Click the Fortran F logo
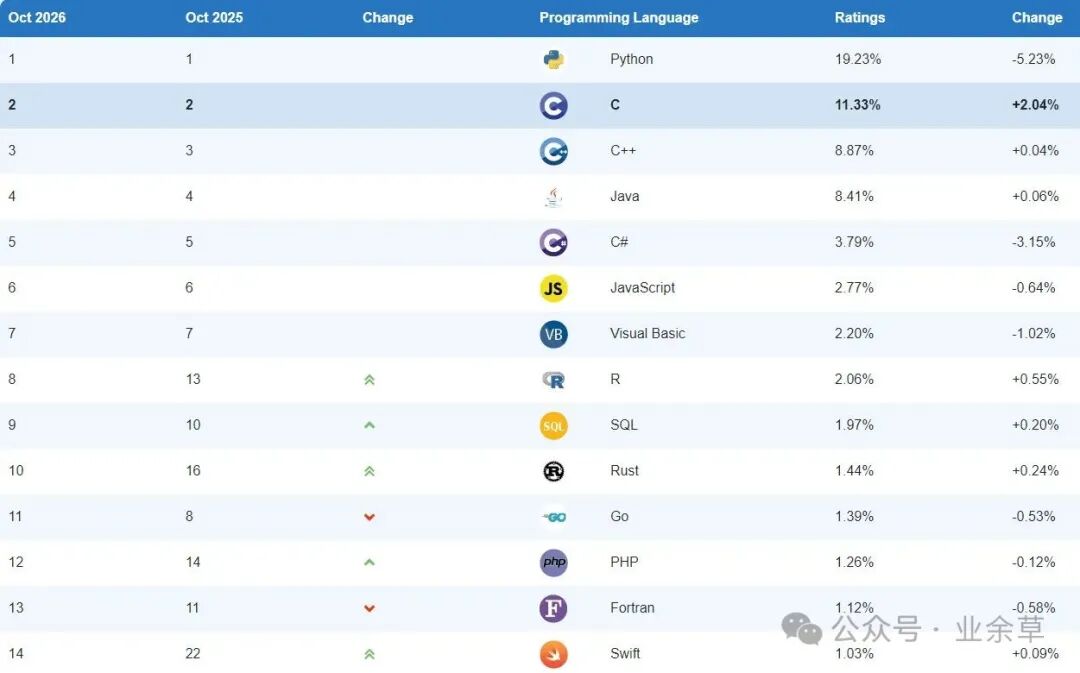Screen dimensions: 1080x673 tap(553, 608)
